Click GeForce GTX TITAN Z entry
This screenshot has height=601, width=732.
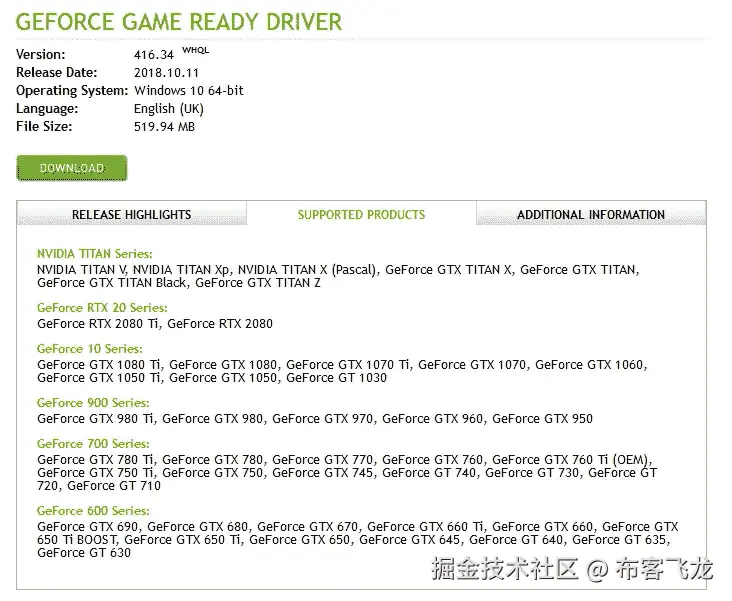[258, 283]
